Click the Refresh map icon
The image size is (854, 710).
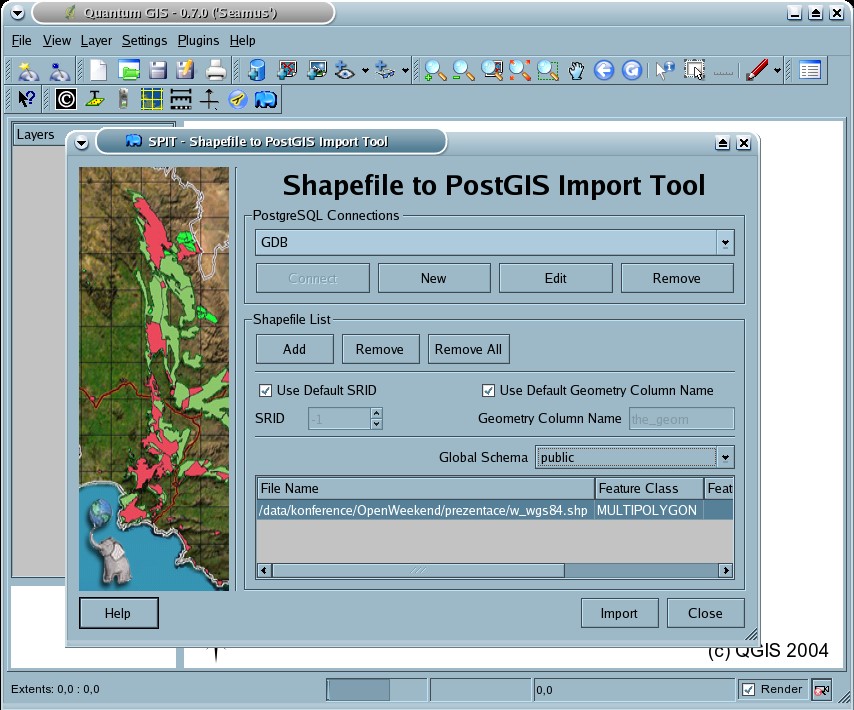point(632,70)
